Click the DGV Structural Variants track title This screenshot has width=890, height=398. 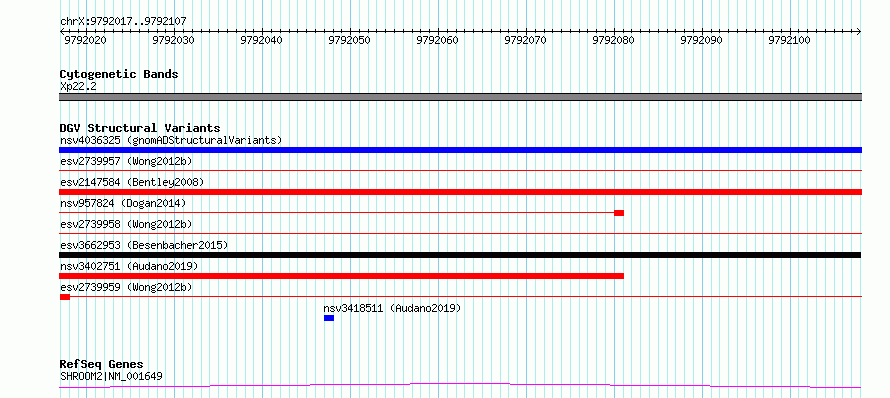click(140, 128)
